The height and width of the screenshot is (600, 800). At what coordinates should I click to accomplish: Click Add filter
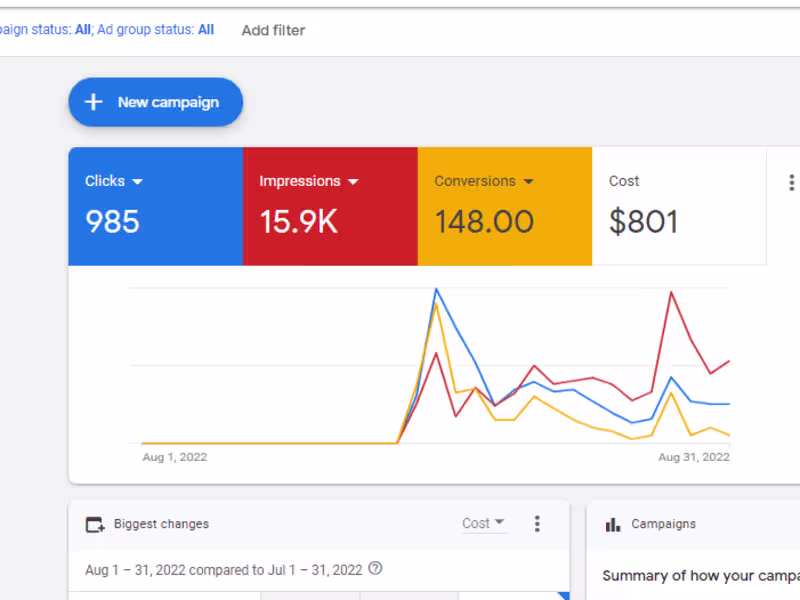point(273,30)
